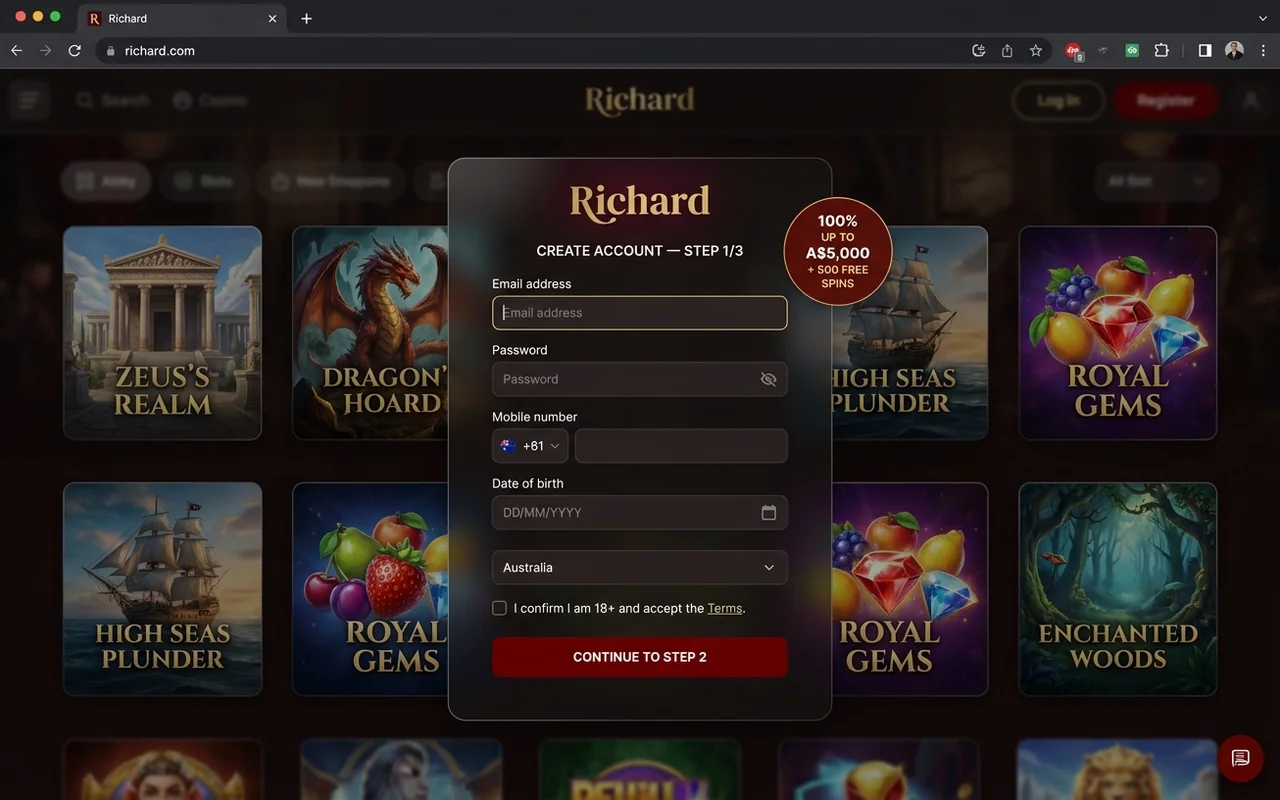Open the provider filter dropdown at right
The width and height of the screenshot is (1280, 800).
point(1157,181)
